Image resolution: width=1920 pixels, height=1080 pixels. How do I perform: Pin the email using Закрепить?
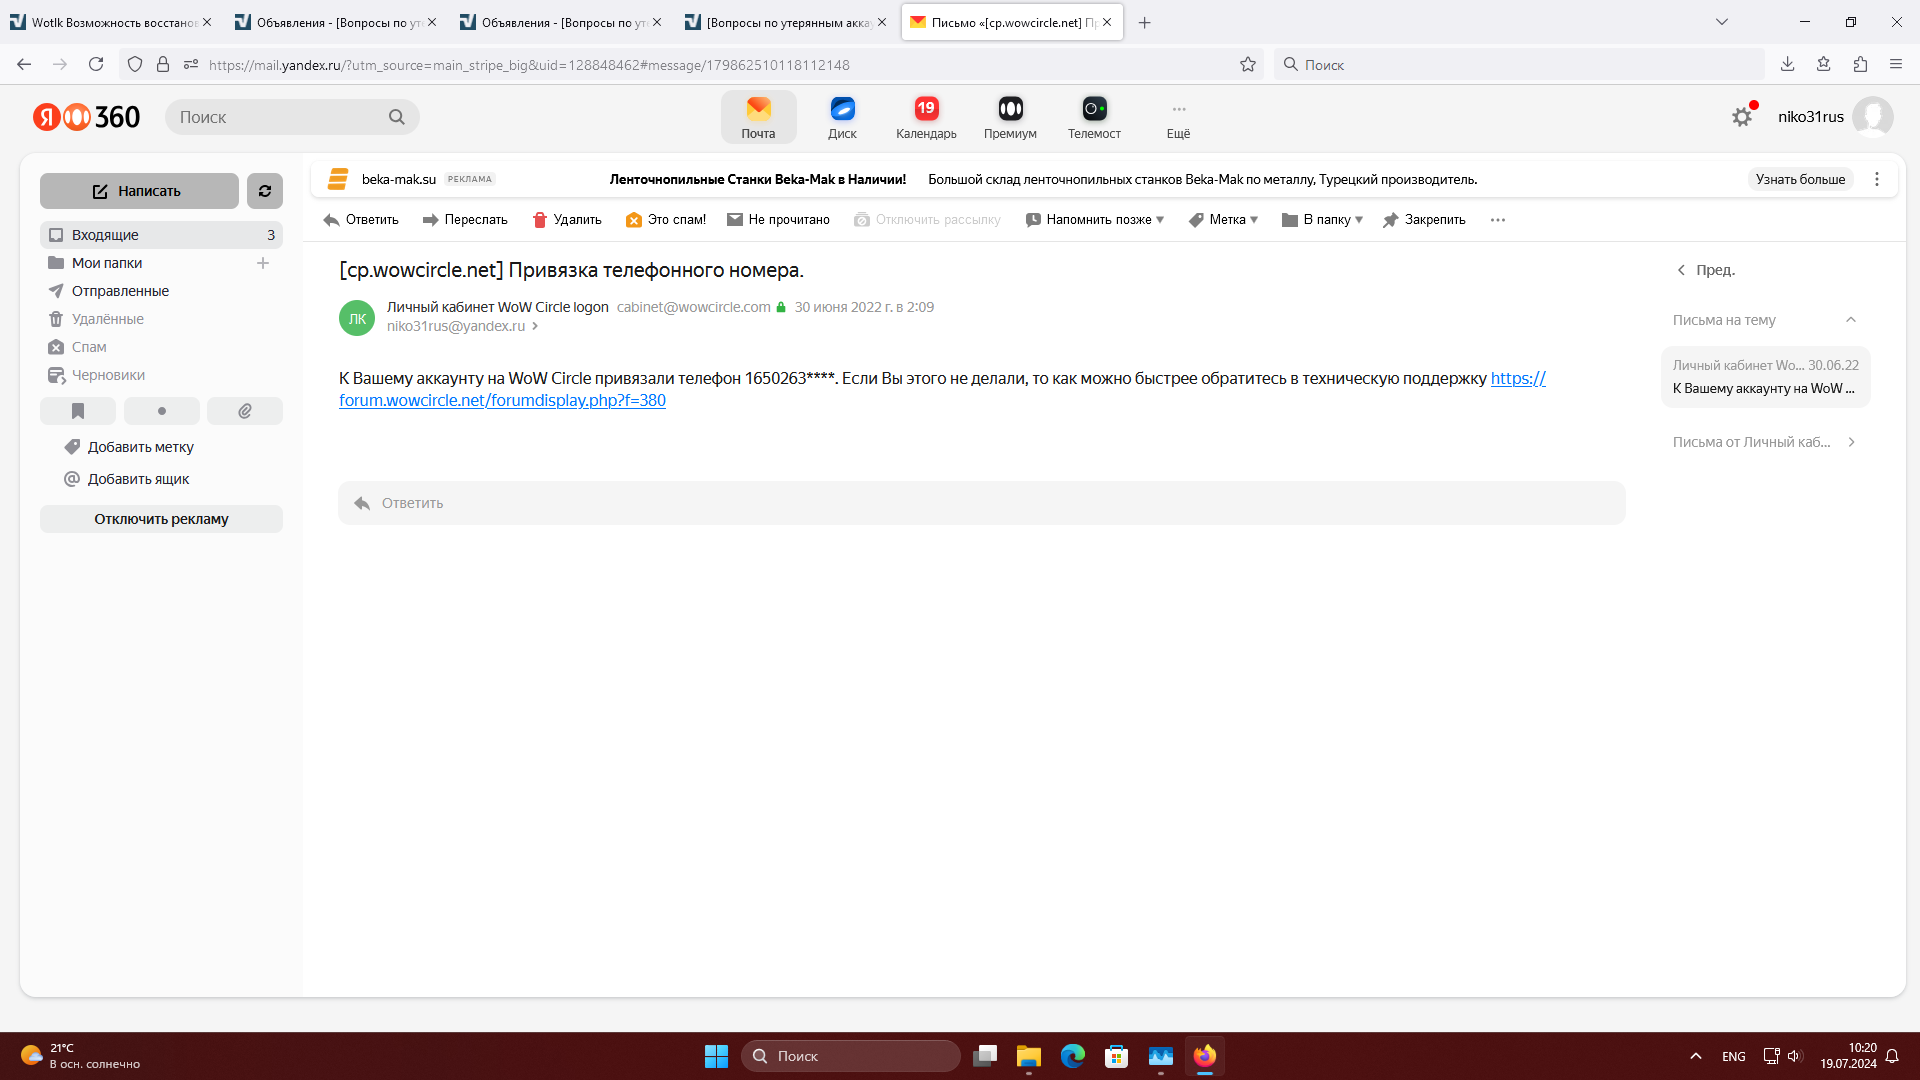pyautogui.click(x=1424, y=220)
